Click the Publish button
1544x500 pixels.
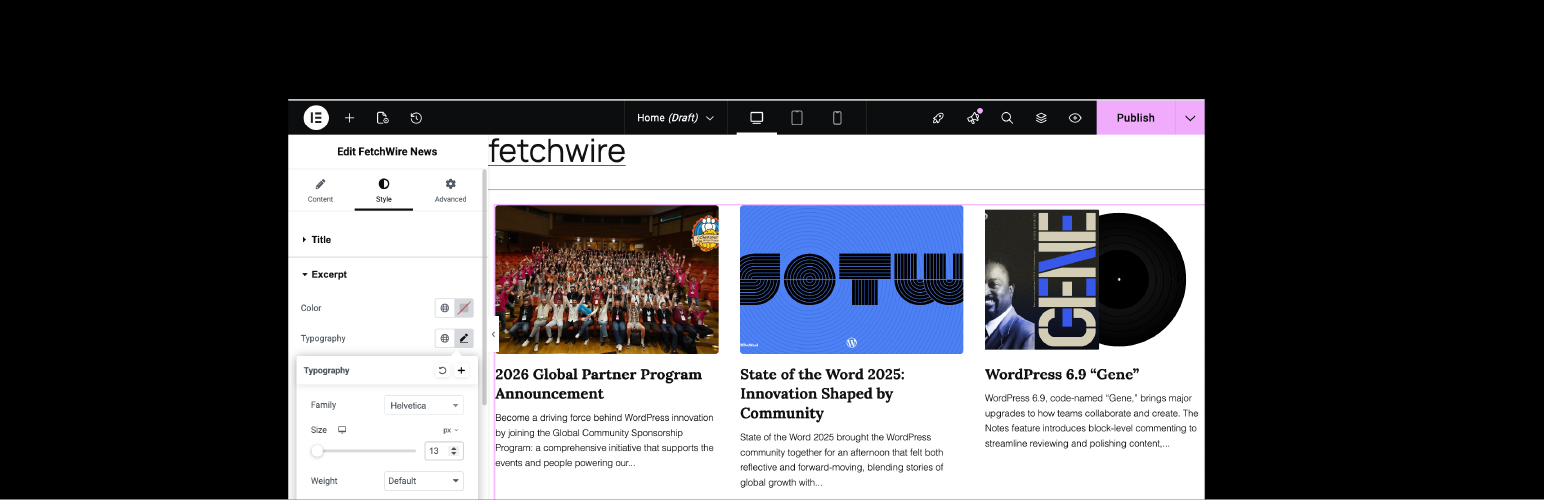(1135, 118)
